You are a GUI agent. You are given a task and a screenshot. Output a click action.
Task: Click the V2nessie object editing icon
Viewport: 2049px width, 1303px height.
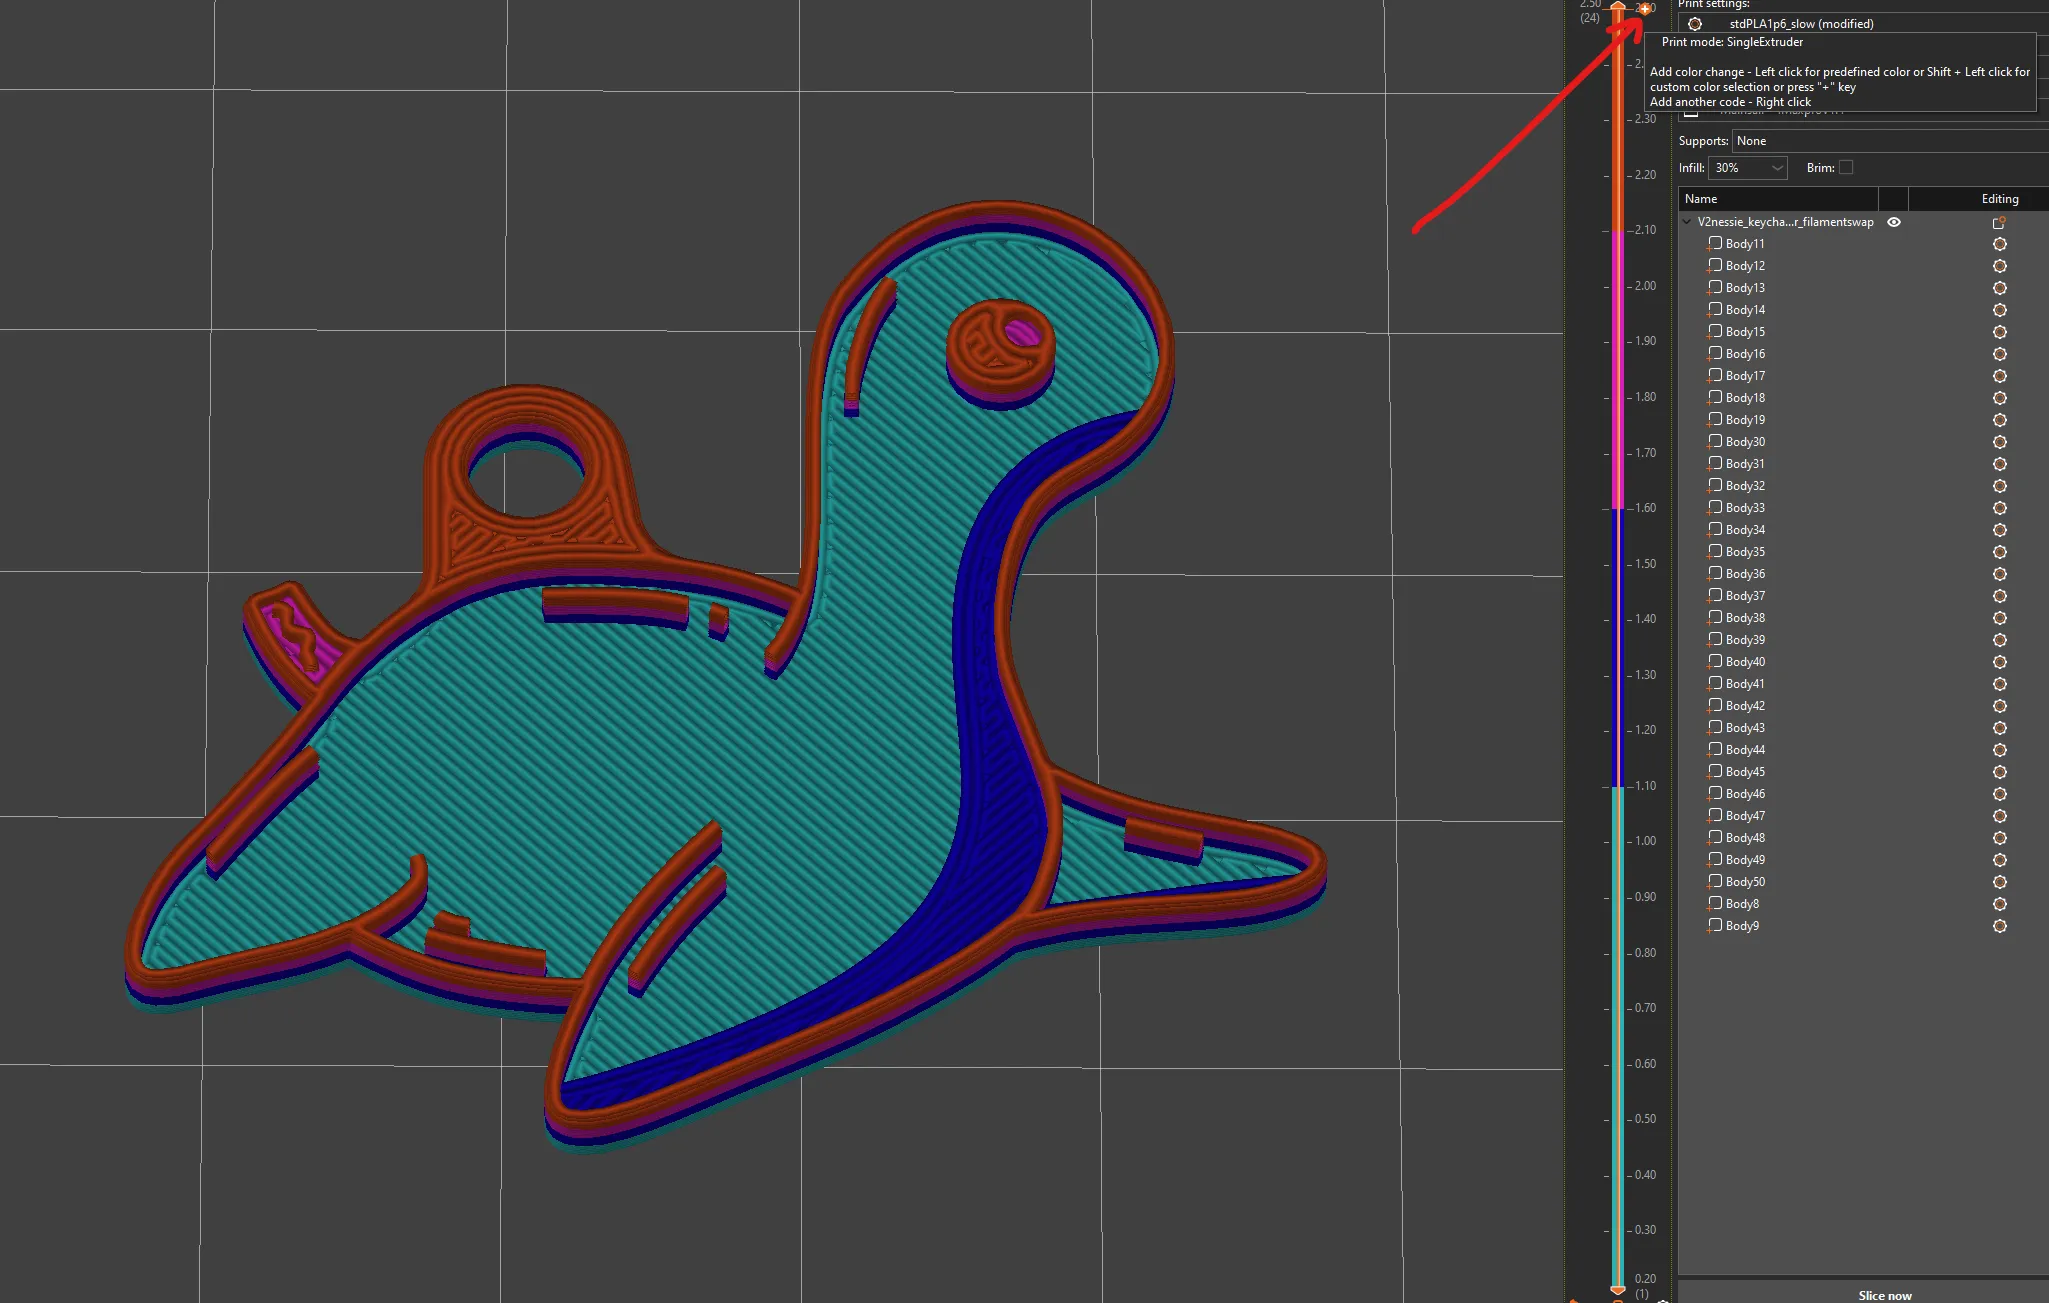pyautogui.click(x=2000, y=222)
